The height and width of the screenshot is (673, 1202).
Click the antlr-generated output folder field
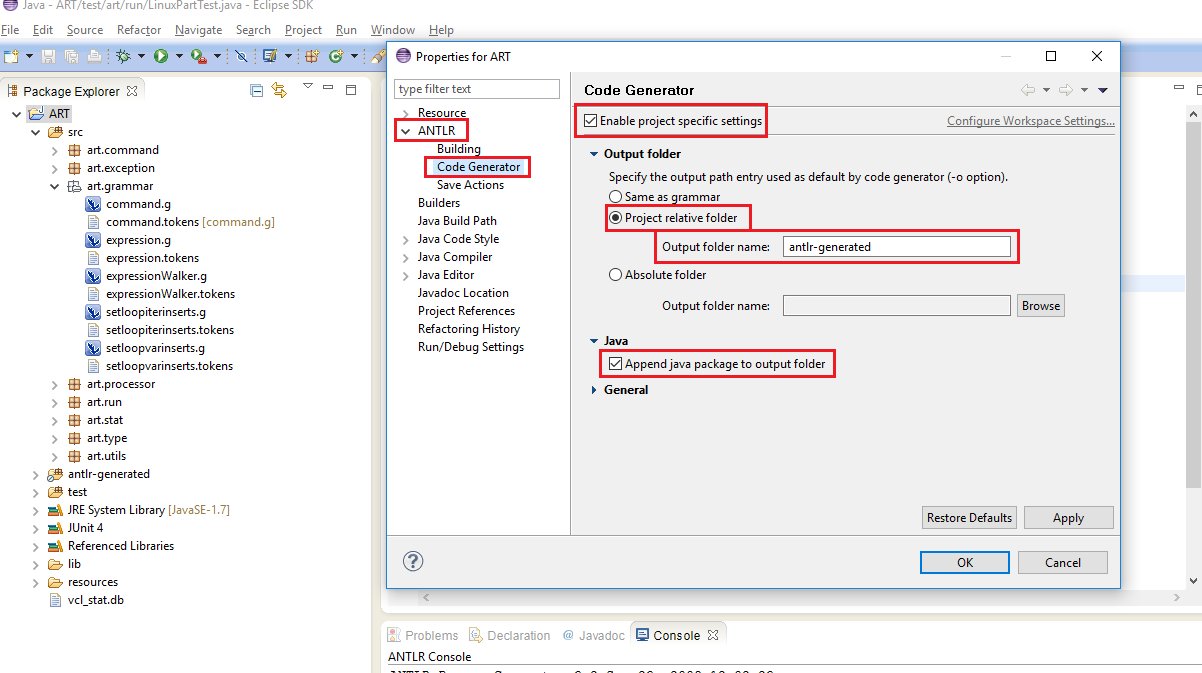tap(896, 247)
